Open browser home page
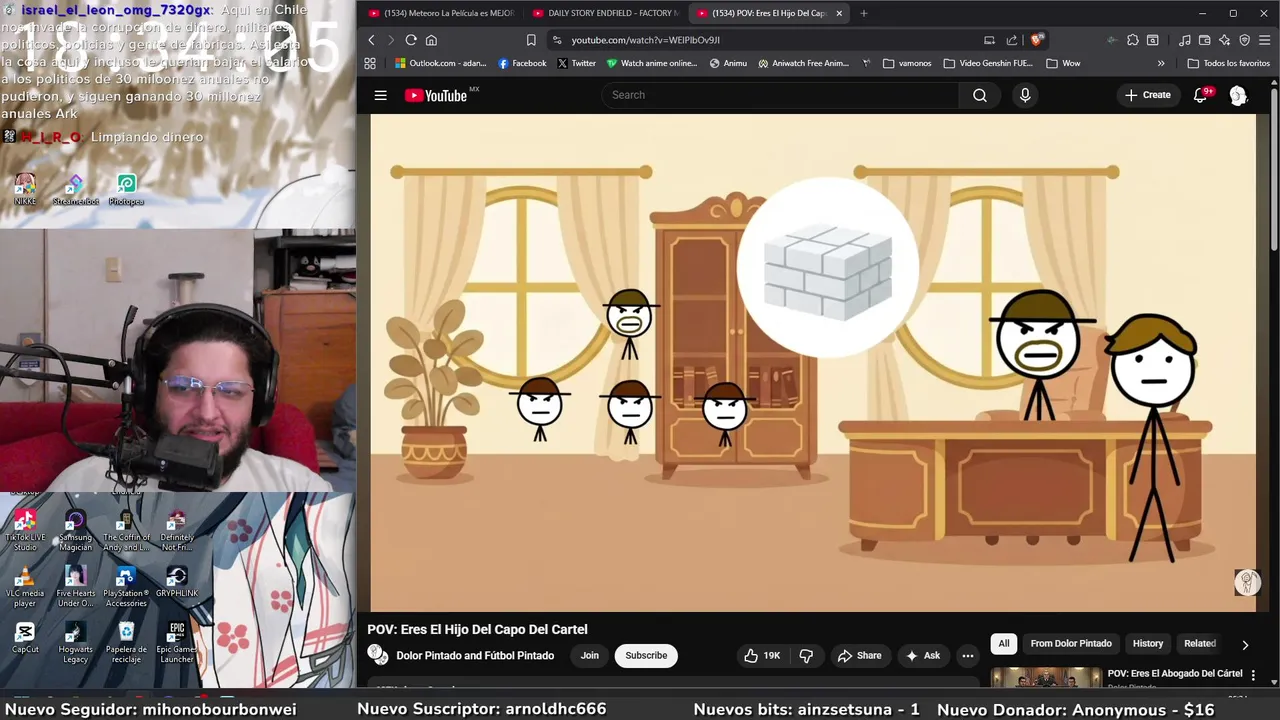This screenshot has width=1280, height=720. pos(431,40)
